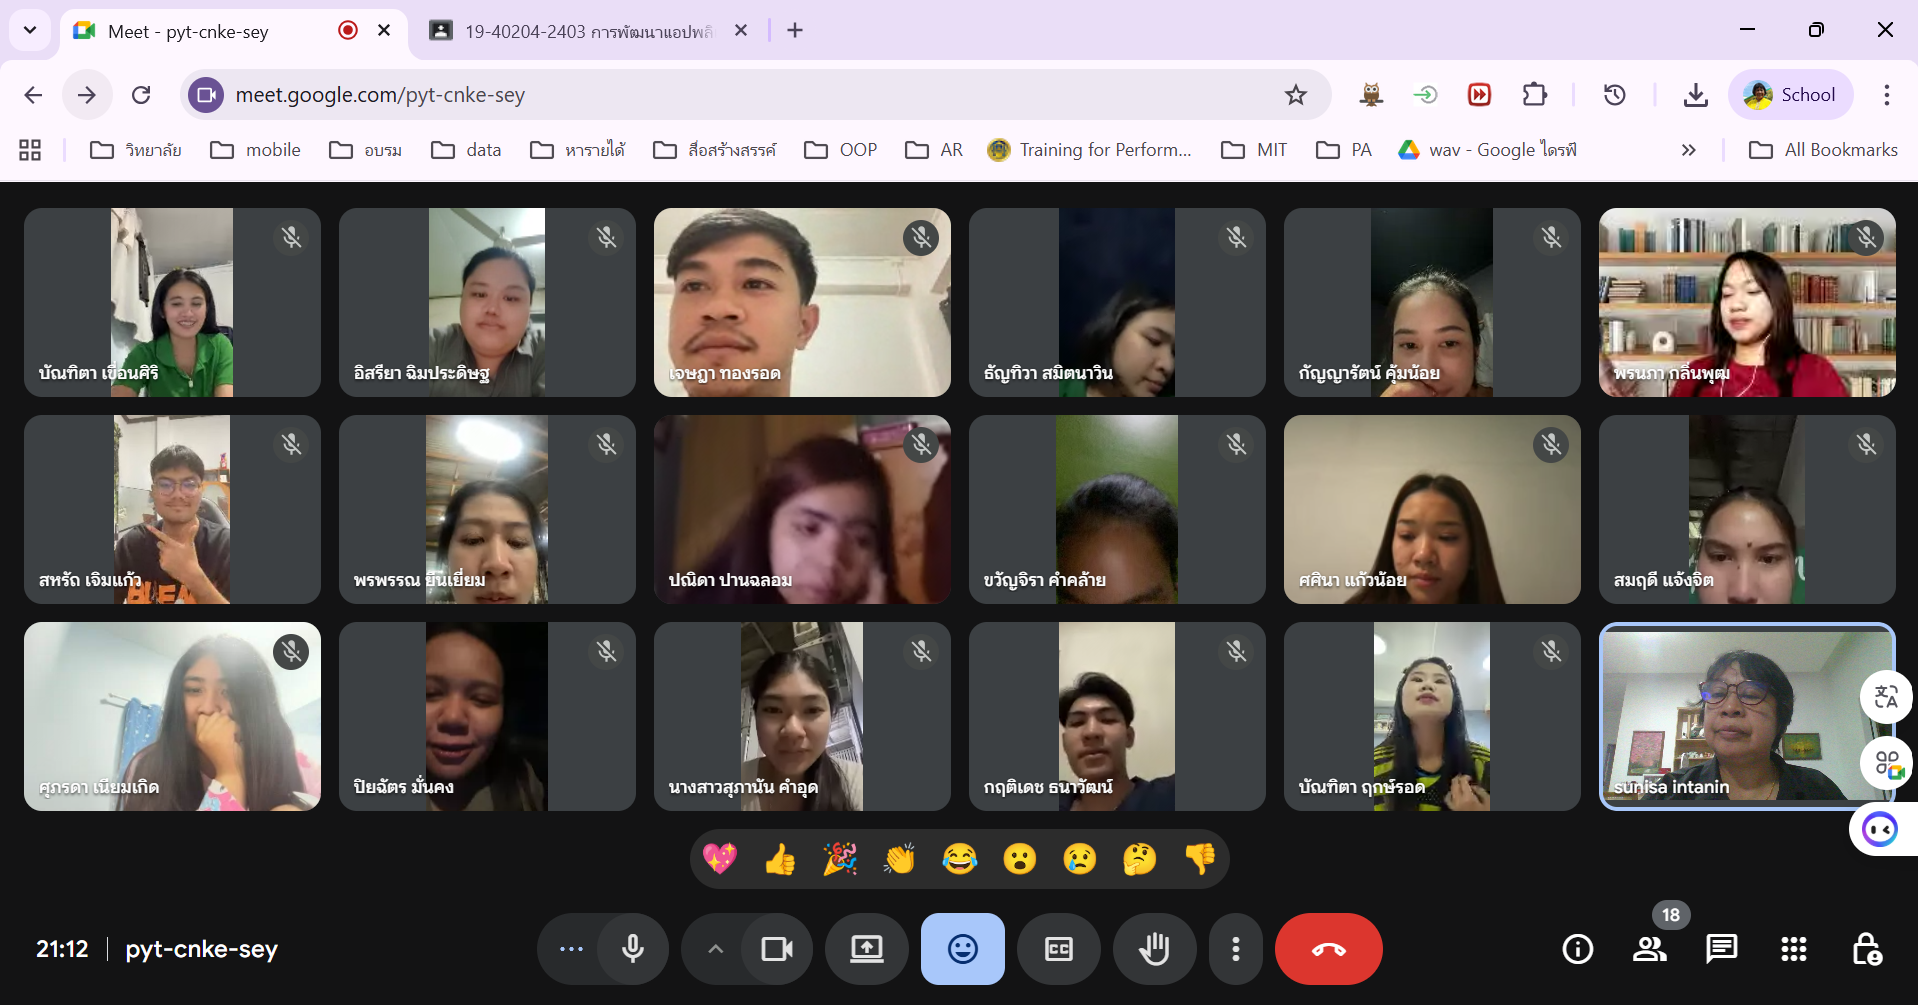Screen dimensions: 1918x1005
Task: Open host controls lock icon
Action: pyautogui.click(x=1866, y=949)
